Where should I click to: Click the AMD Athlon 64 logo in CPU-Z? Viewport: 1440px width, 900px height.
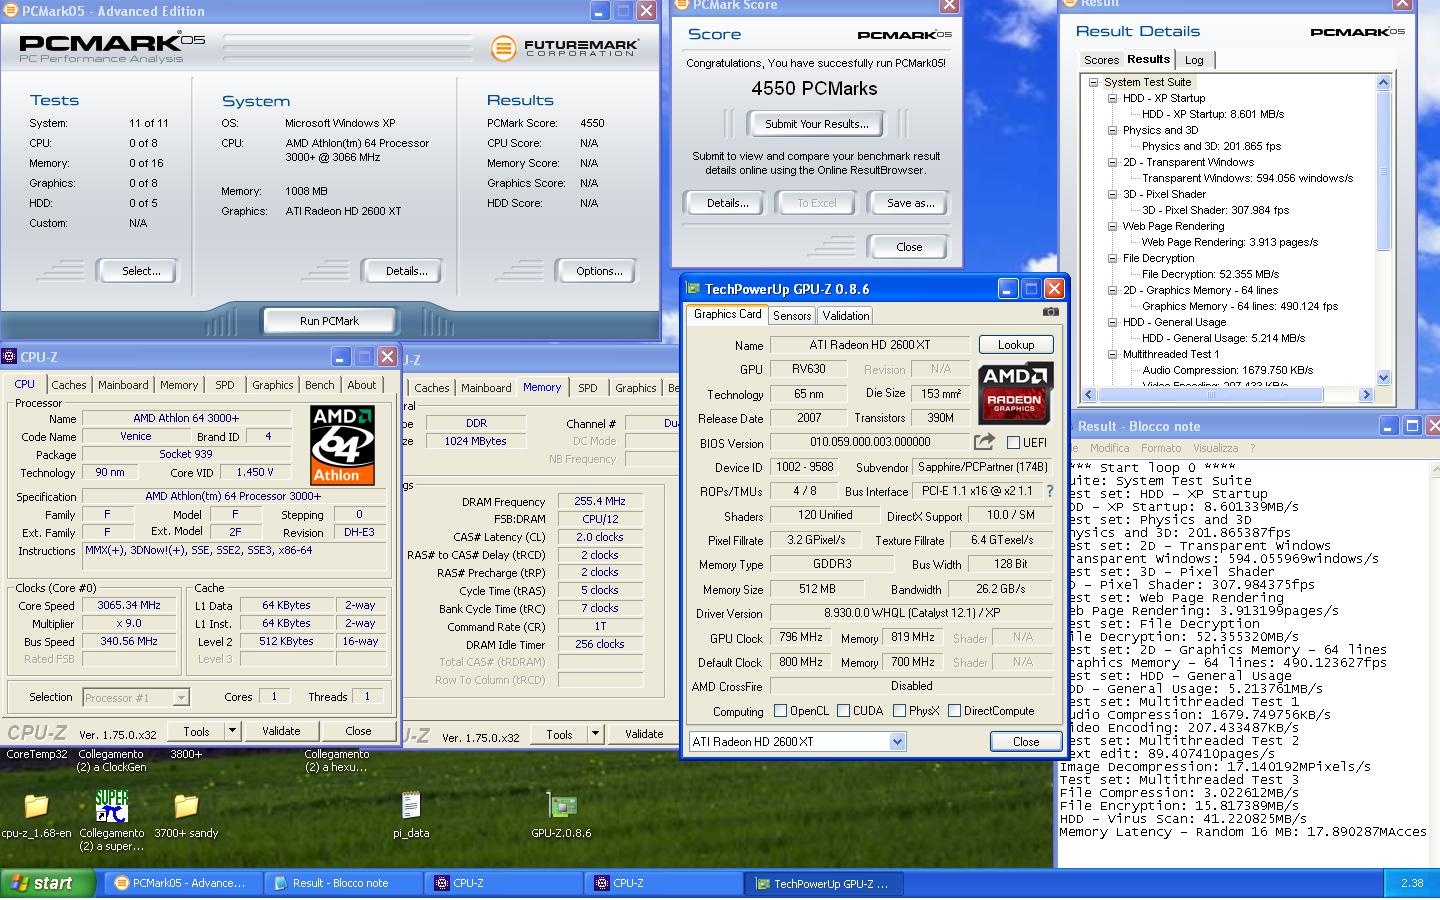point(342,445)
